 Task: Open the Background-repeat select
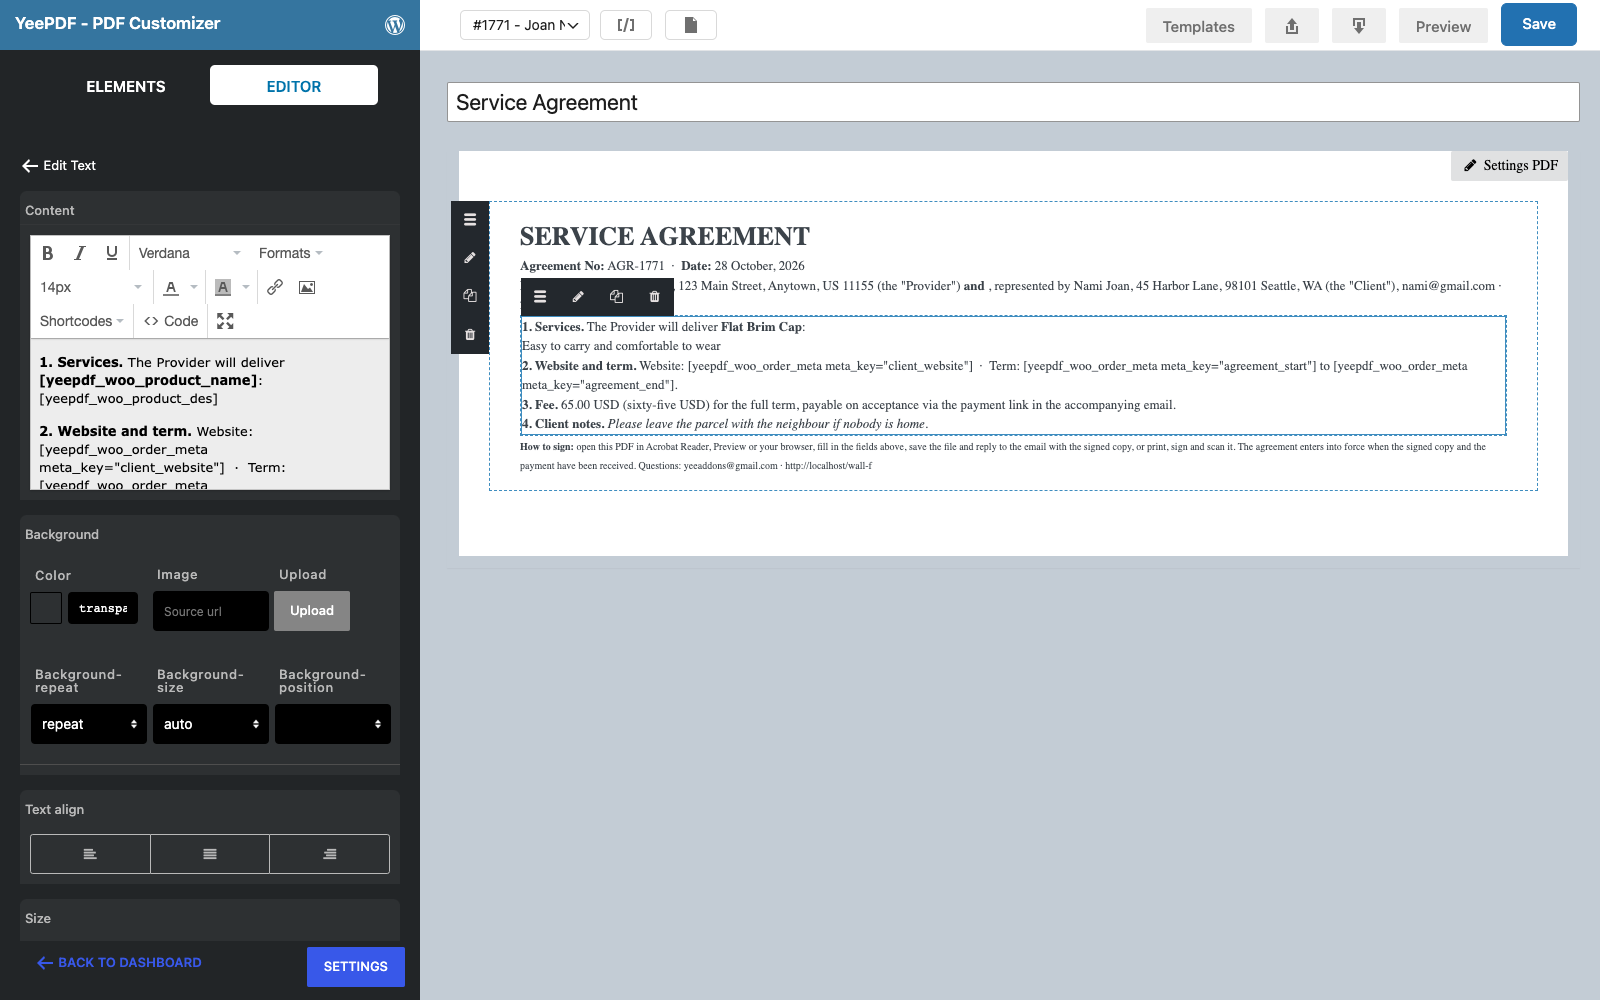tap(89, 724)
